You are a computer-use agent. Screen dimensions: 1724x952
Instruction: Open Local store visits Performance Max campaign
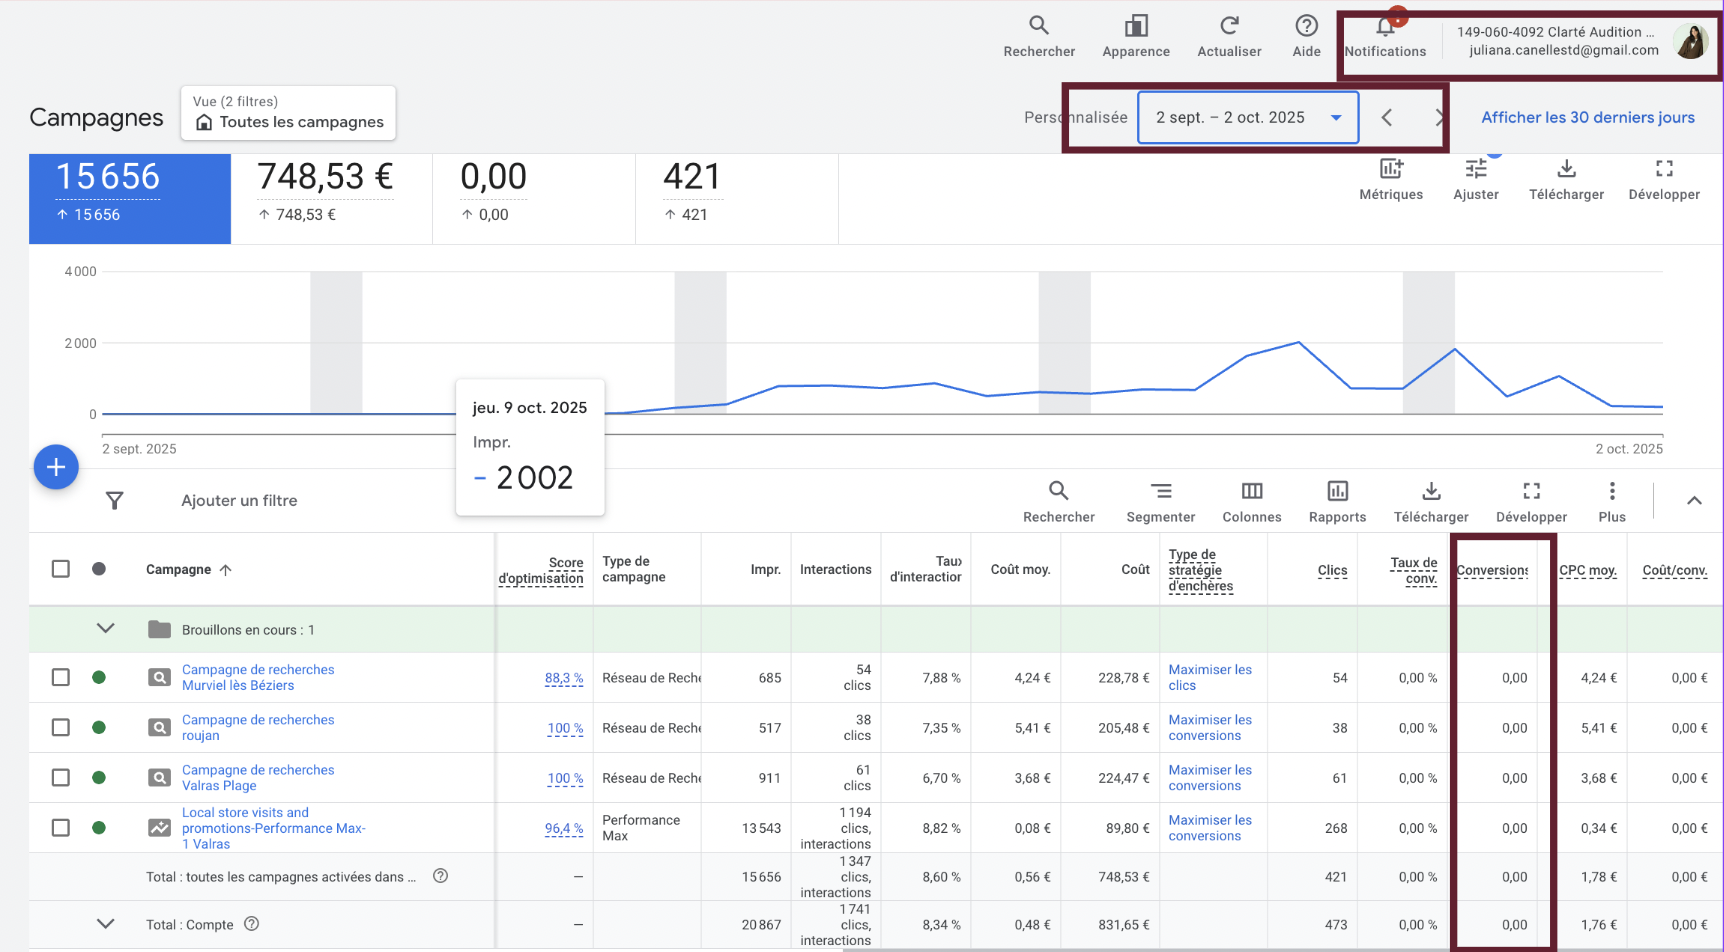(273, 828)
